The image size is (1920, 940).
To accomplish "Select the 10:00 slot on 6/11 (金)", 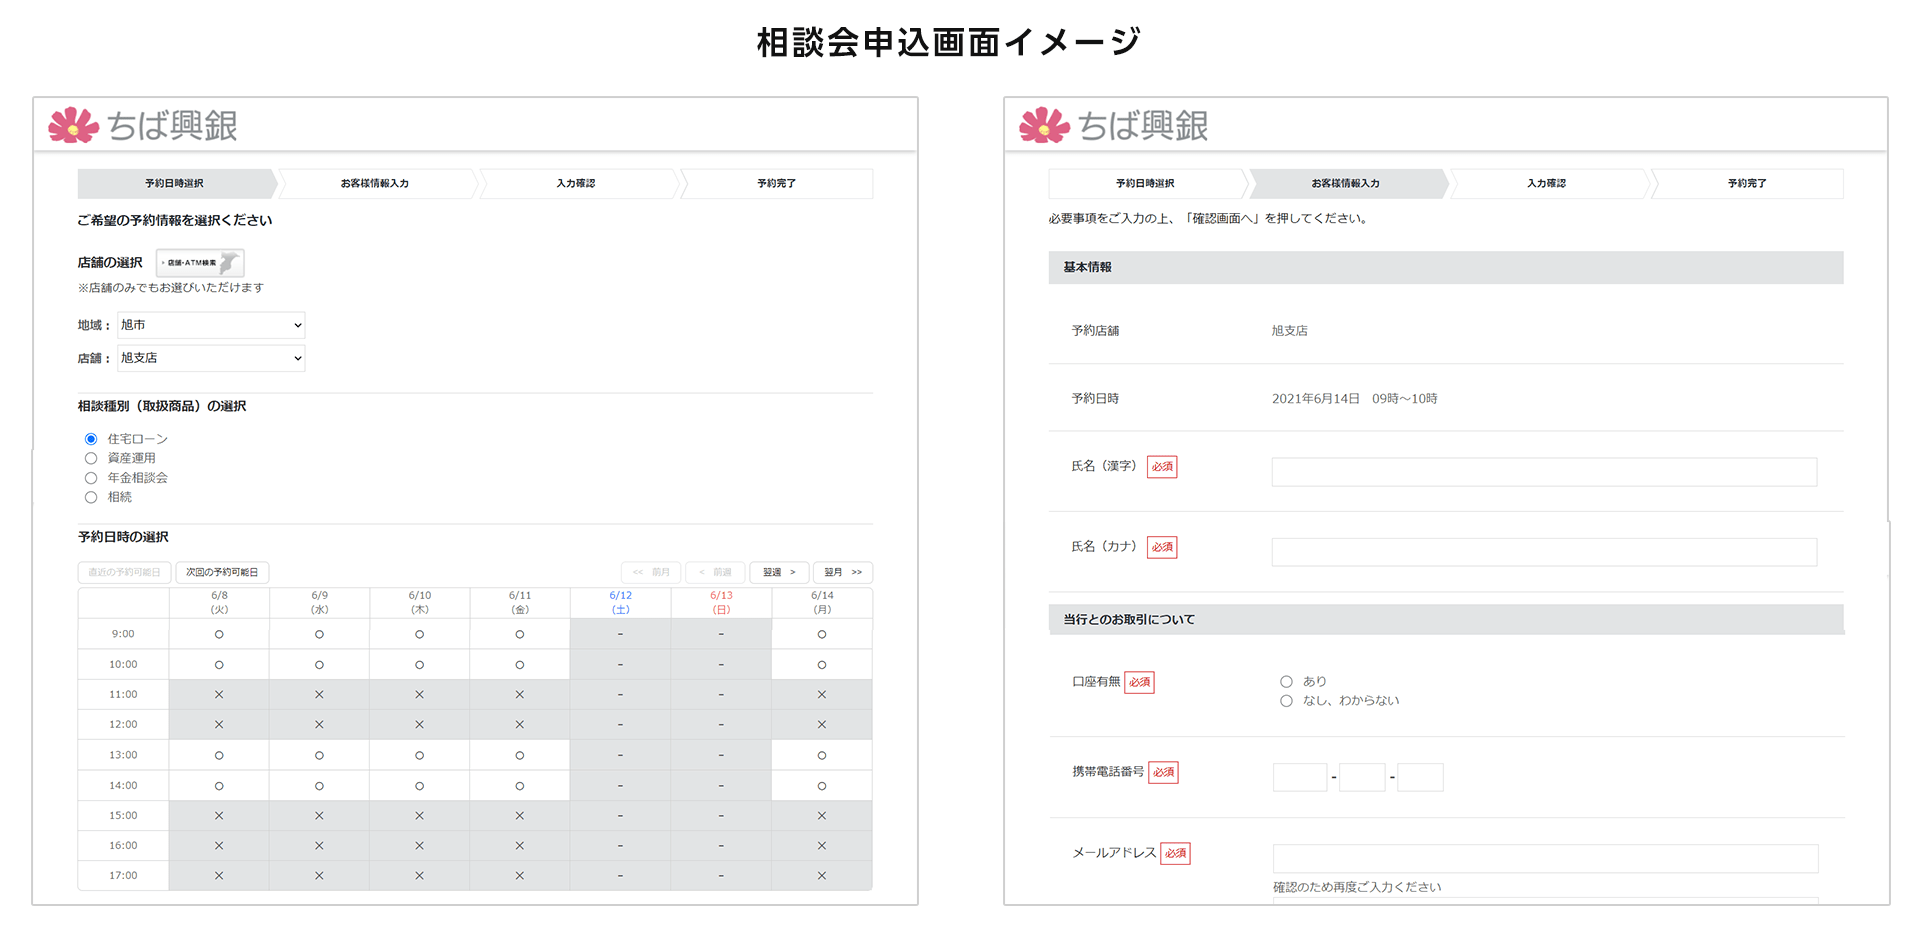I will (x=520, y=665).
